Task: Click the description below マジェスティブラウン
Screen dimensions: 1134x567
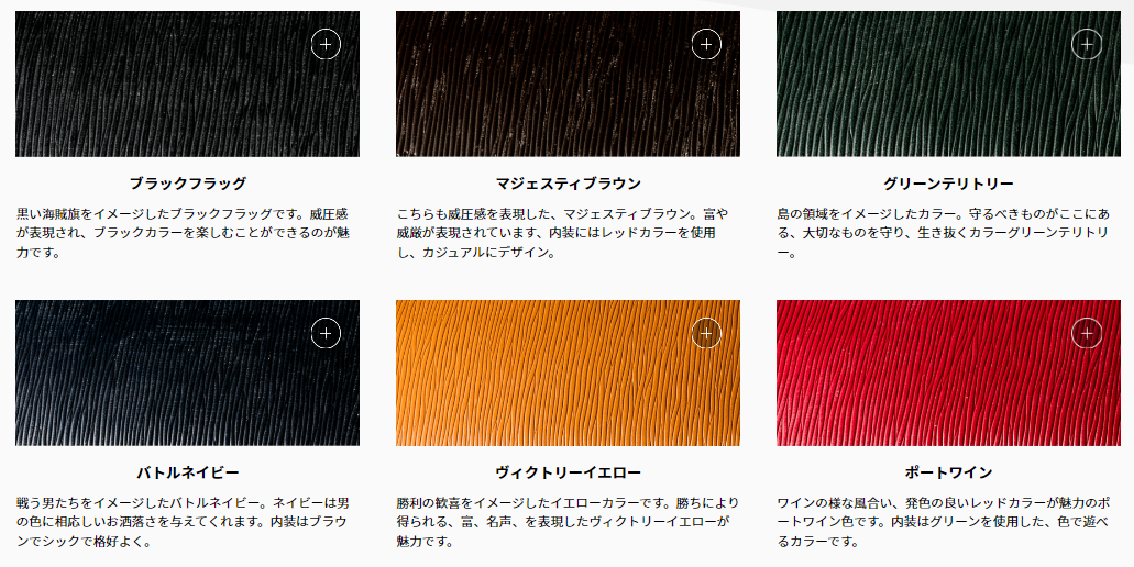Action: pos(563,234)
